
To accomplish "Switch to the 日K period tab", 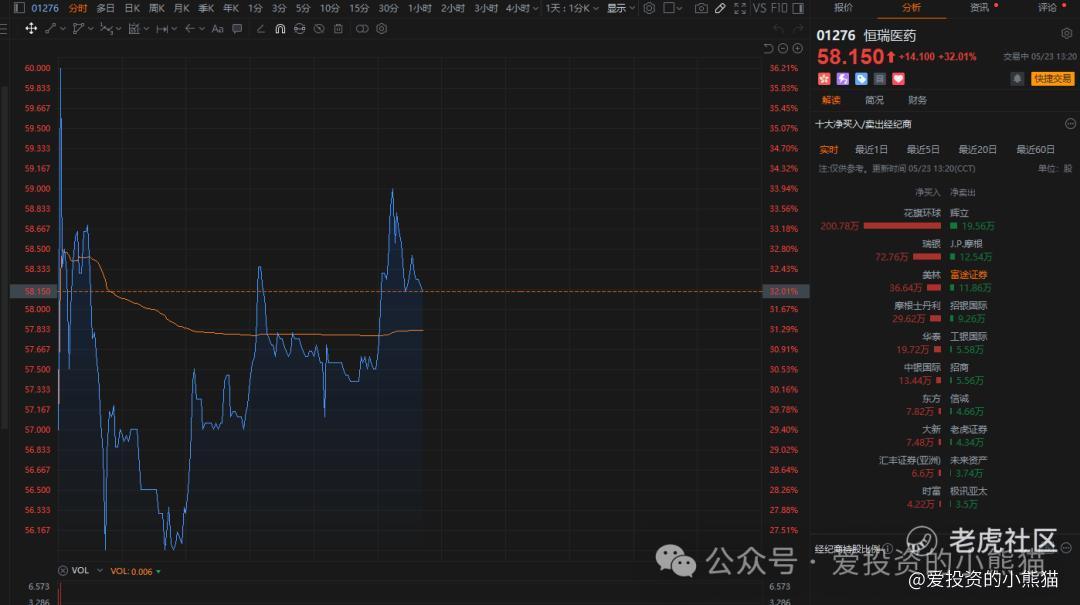I will pos(132,8).
